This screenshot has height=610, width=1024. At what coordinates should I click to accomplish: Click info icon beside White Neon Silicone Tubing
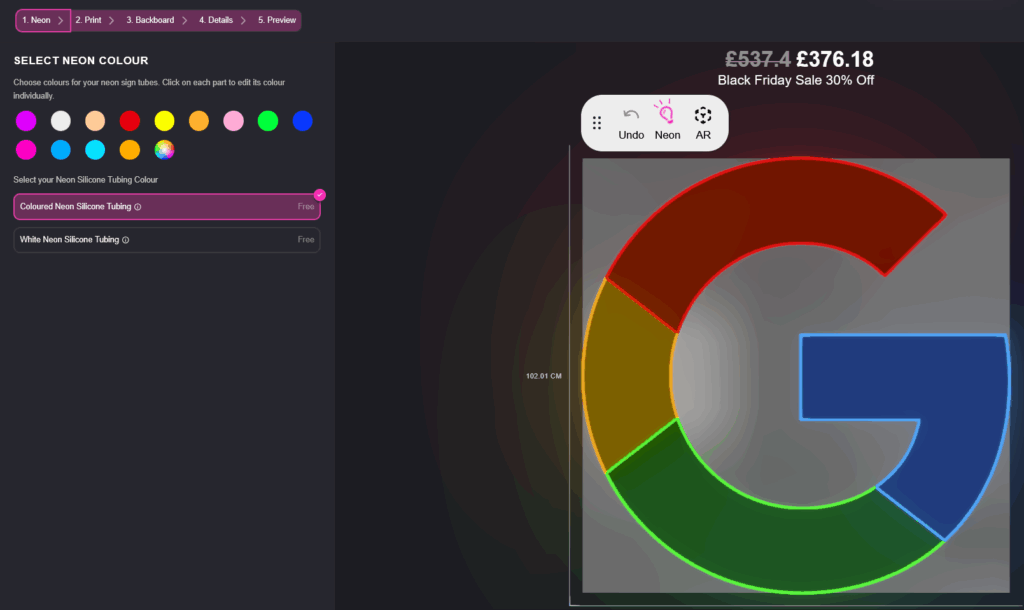[125, 240]
